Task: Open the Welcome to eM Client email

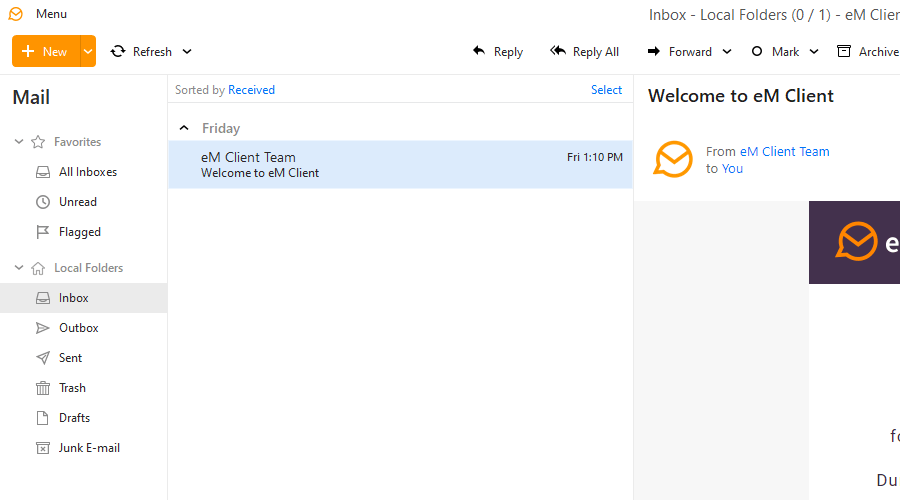Action: pyautogui.click(x=401, y=165)
